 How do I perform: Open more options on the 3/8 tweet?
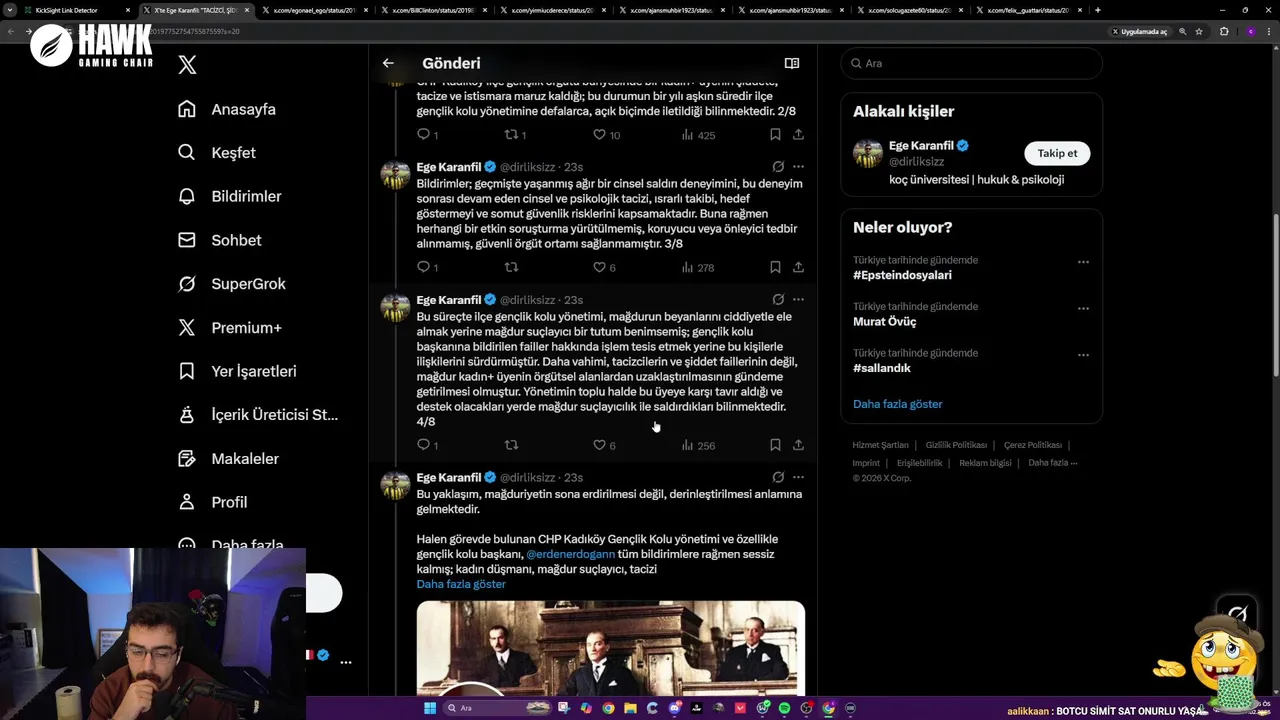798,167
